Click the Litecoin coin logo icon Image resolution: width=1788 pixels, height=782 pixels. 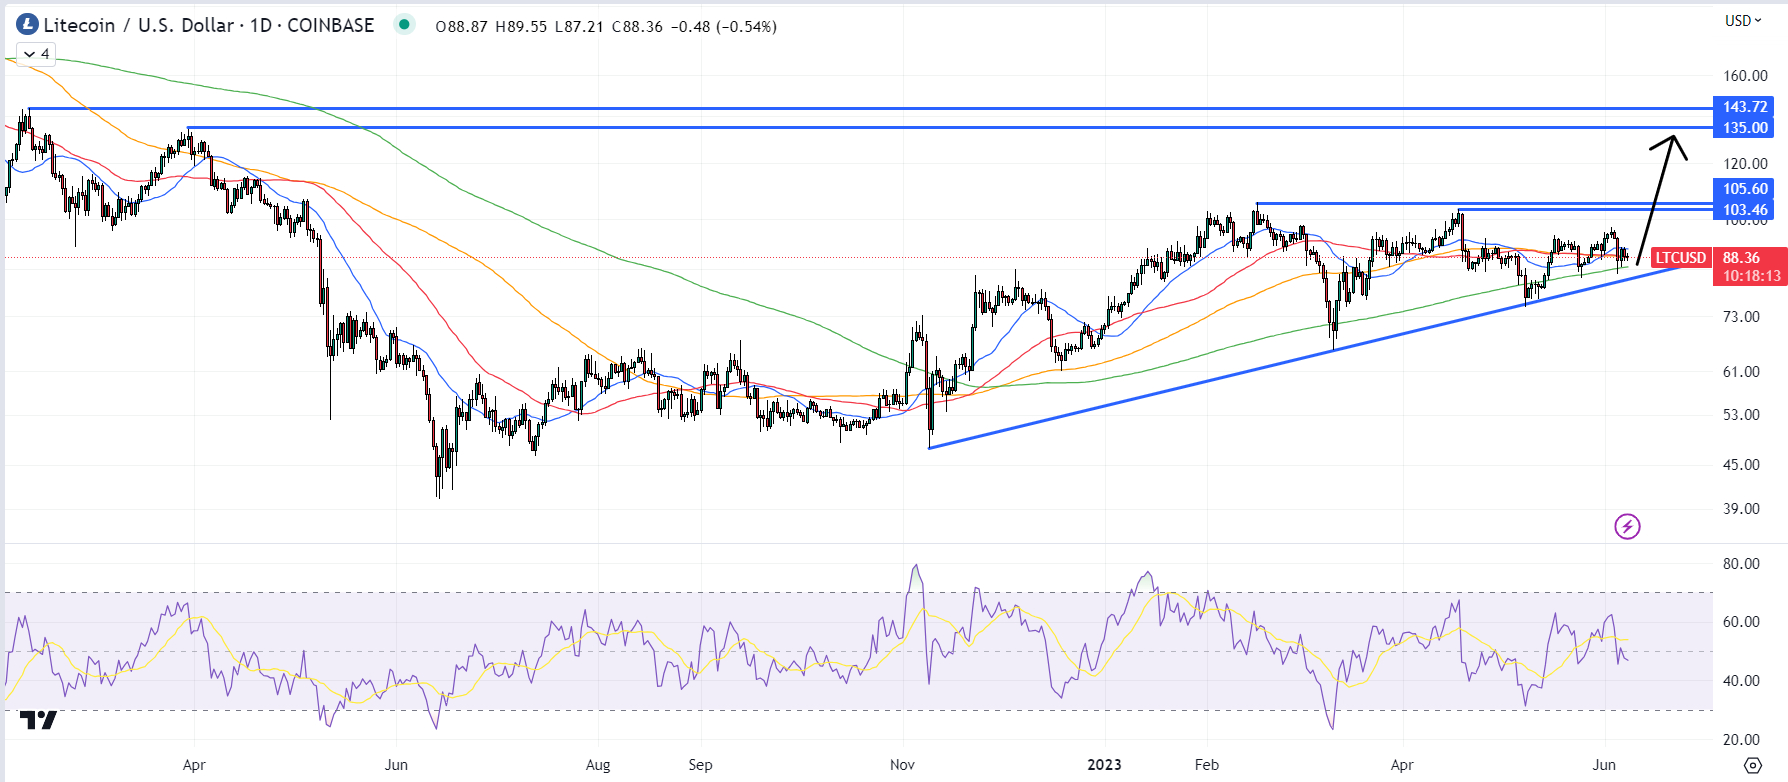coord(27,25)
